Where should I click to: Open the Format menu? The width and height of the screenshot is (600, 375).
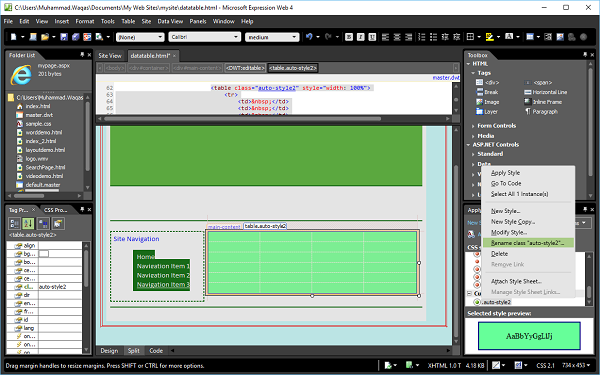[x=85, y=21]
